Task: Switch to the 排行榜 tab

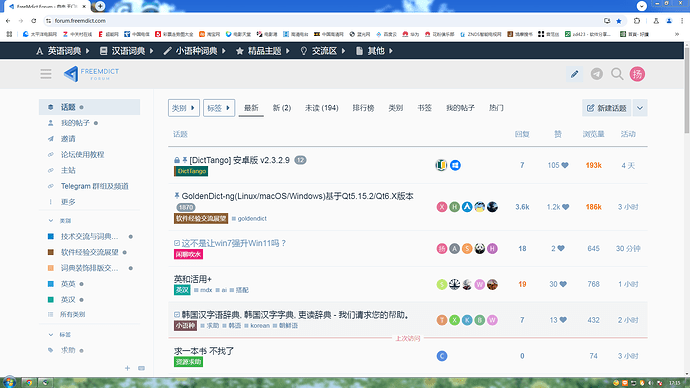Action: (363, 108)
